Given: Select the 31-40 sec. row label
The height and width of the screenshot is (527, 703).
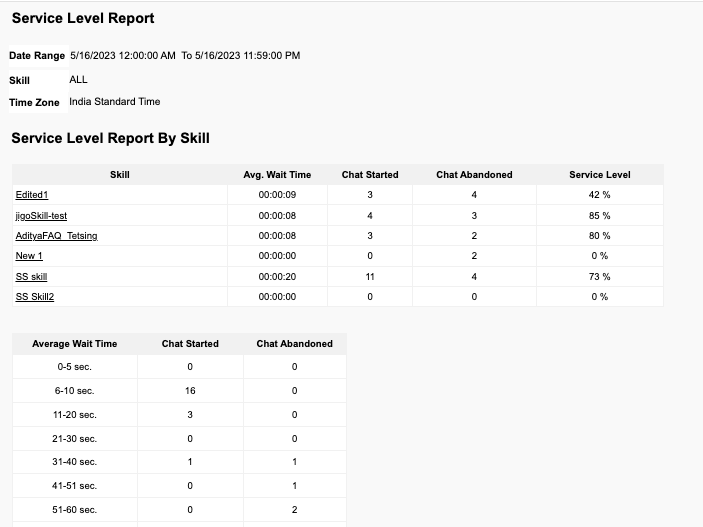Looking at the screenshot, I should tap(74, 462).
